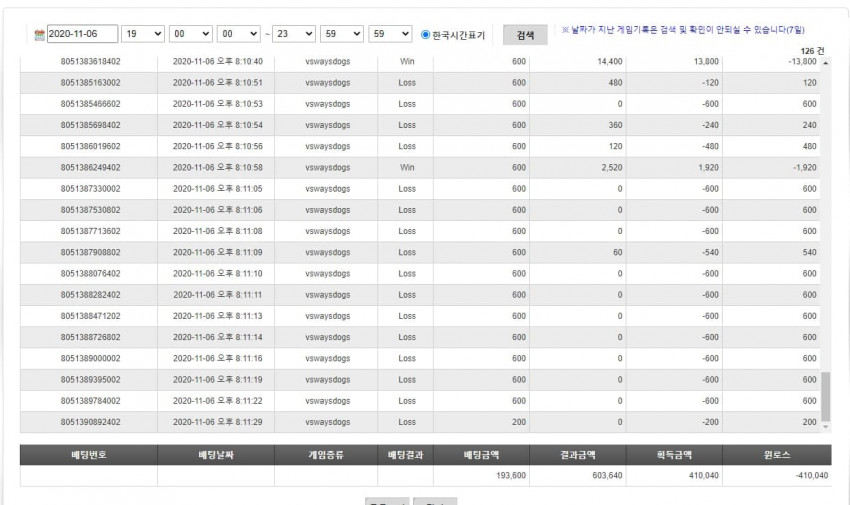Click the acquired amount -540
Viewport: 850px width, 505px height.
click(x=710, y=252)
